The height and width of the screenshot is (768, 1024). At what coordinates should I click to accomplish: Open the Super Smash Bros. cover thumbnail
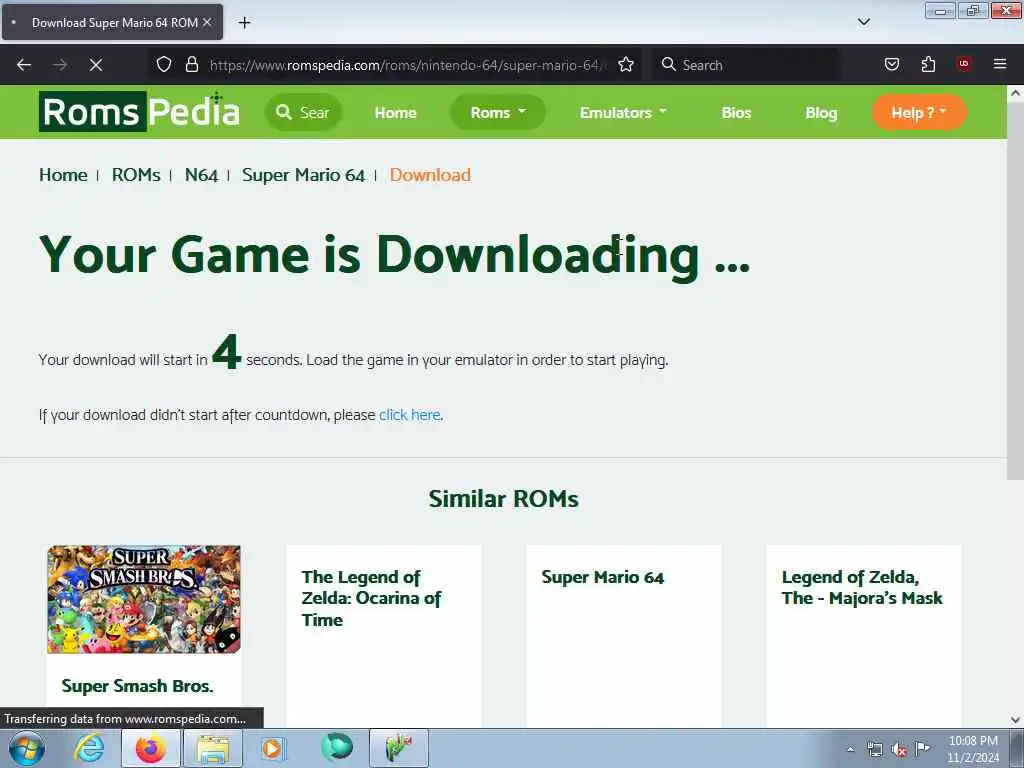144,600
